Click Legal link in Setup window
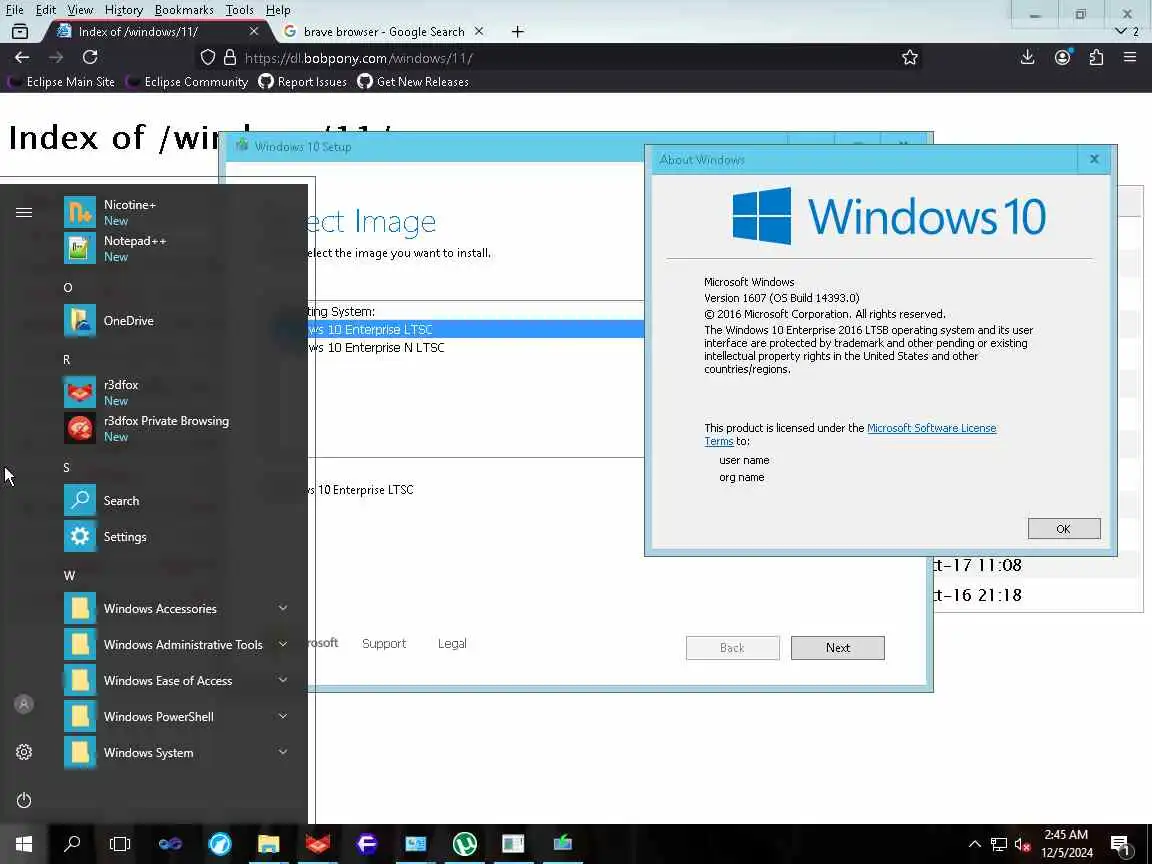This screenshot has height=864, width=1152. 452,643
